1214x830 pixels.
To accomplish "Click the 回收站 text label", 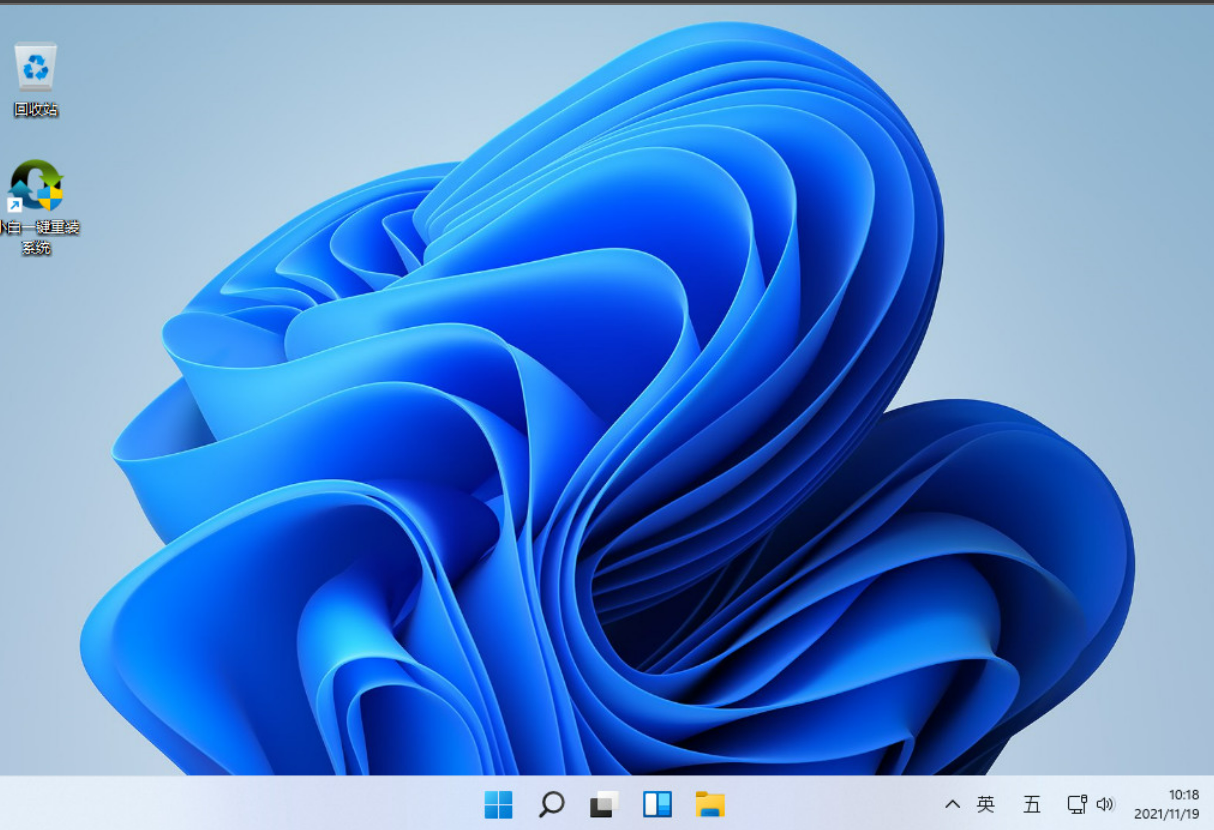I will 36,110.
